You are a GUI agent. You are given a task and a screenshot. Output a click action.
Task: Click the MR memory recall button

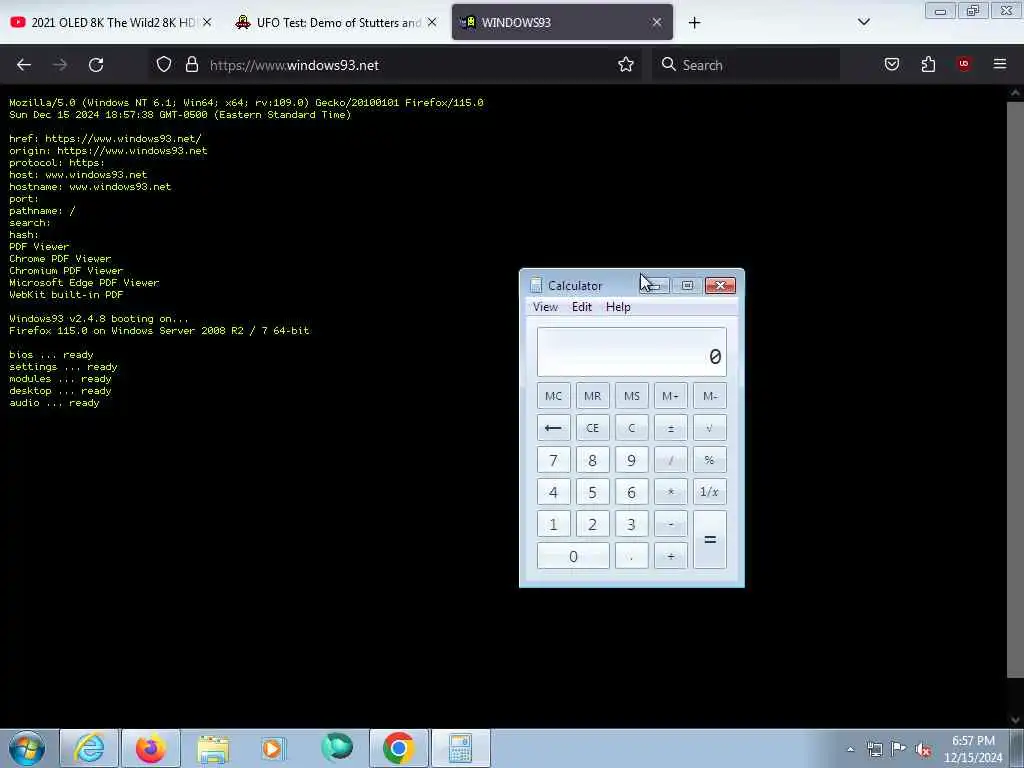tap(592, 396)
